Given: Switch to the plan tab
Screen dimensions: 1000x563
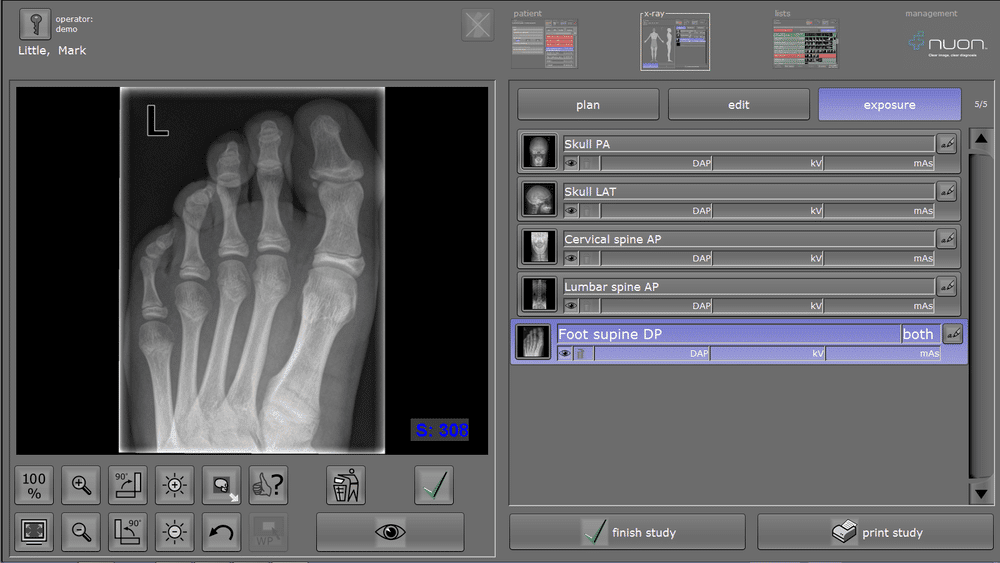Looking at the screenshot, I should click(588, 105).
